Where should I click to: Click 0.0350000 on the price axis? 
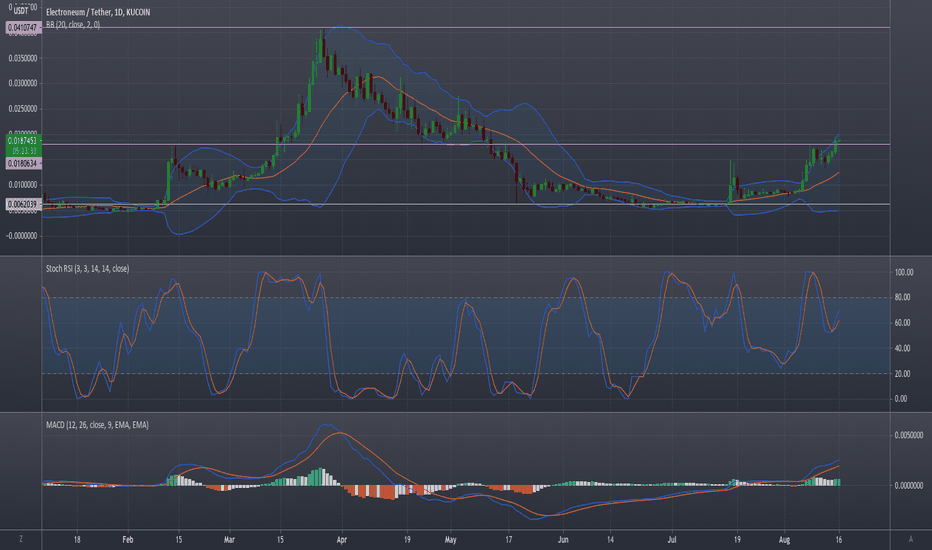pos(23,58)
